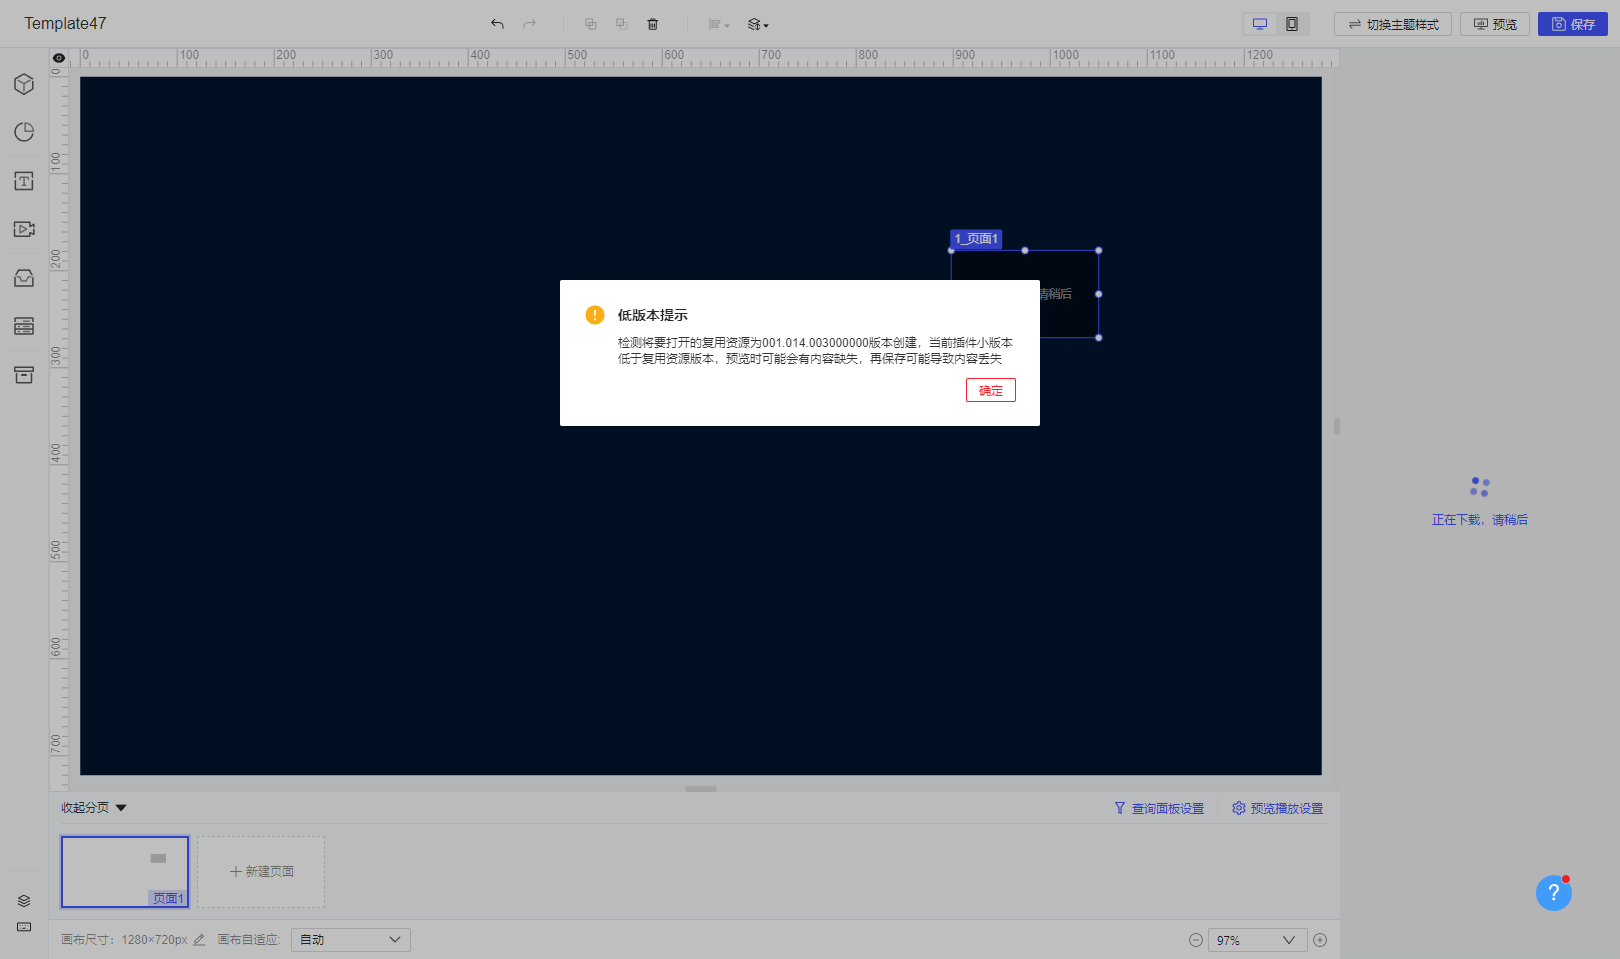Open the inbox tray component panel
The height and width of the screenshot is (959, 1620).
point(24,278)
